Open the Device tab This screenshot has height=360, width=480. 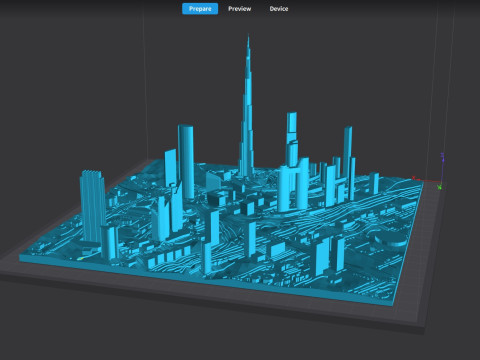279,9
